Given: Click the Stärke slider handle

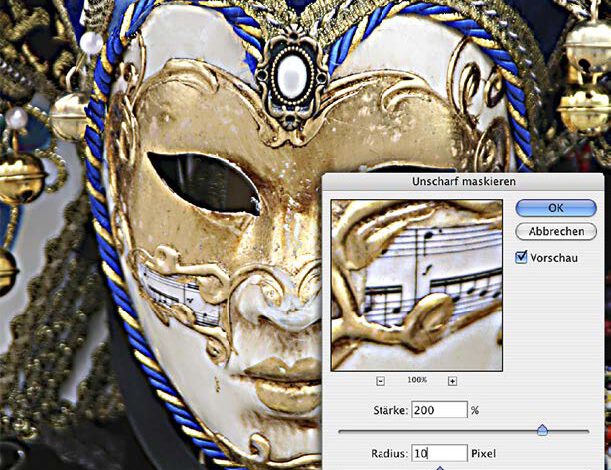Looking at the screenshot, I should click(542, 430).
